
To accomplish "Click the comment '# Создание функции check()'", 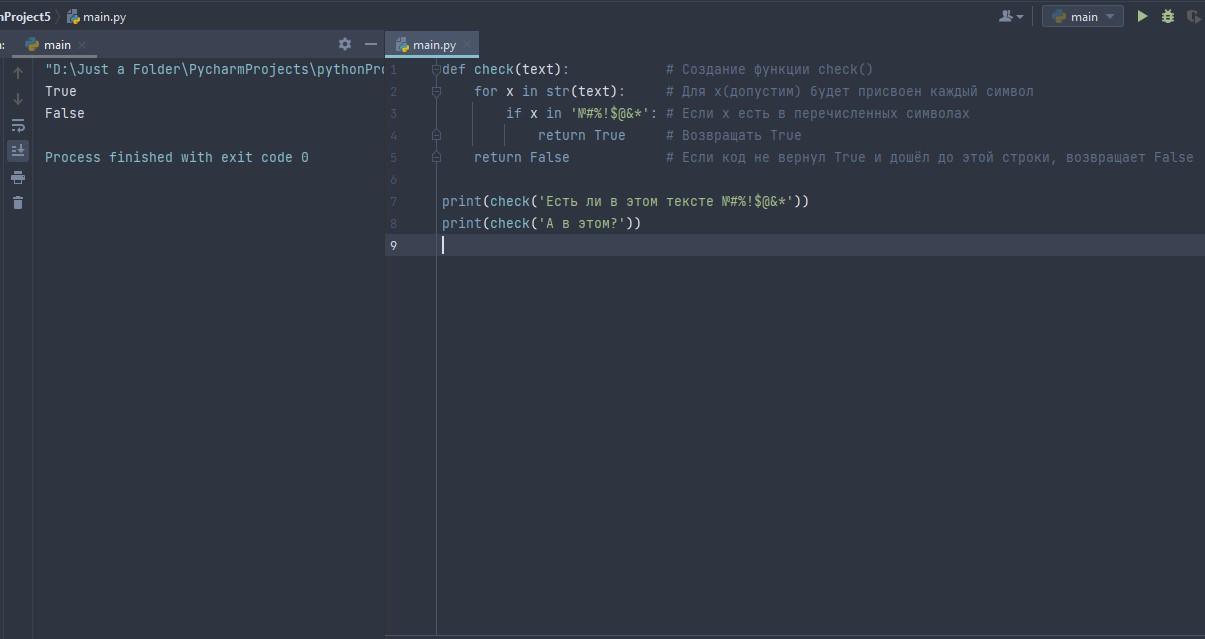I will pos(770,69).
